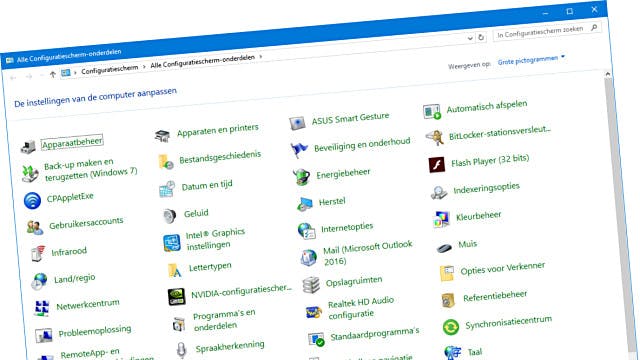Screen dimensions: 640x360
Task: Open the NVIDIA-configuratiescherm icon
Action: (x=176, y=297)
